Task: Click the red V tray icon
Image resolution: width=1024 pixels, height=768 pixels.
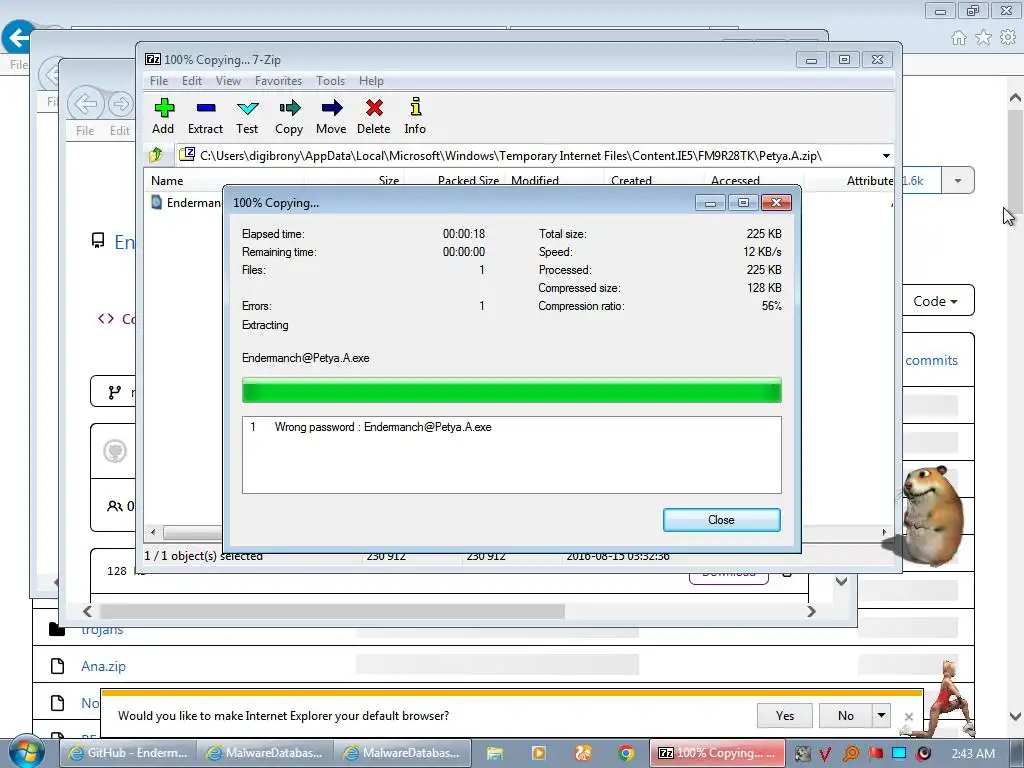Action: [x=825, y=754]
